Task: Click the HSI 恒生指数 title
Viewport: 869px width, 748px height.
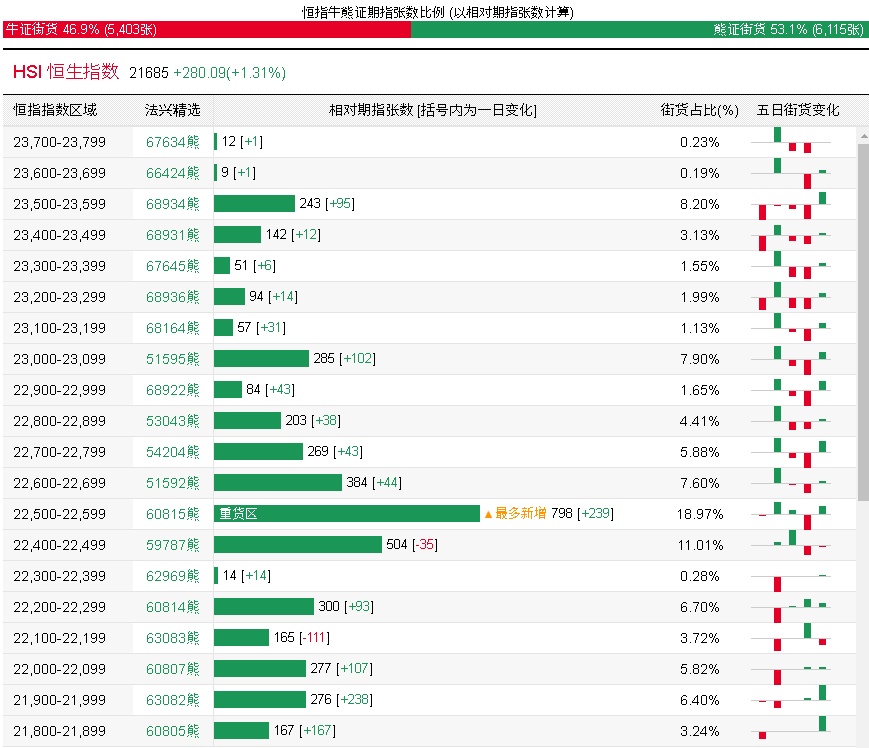Action: [x=66, y=72]
